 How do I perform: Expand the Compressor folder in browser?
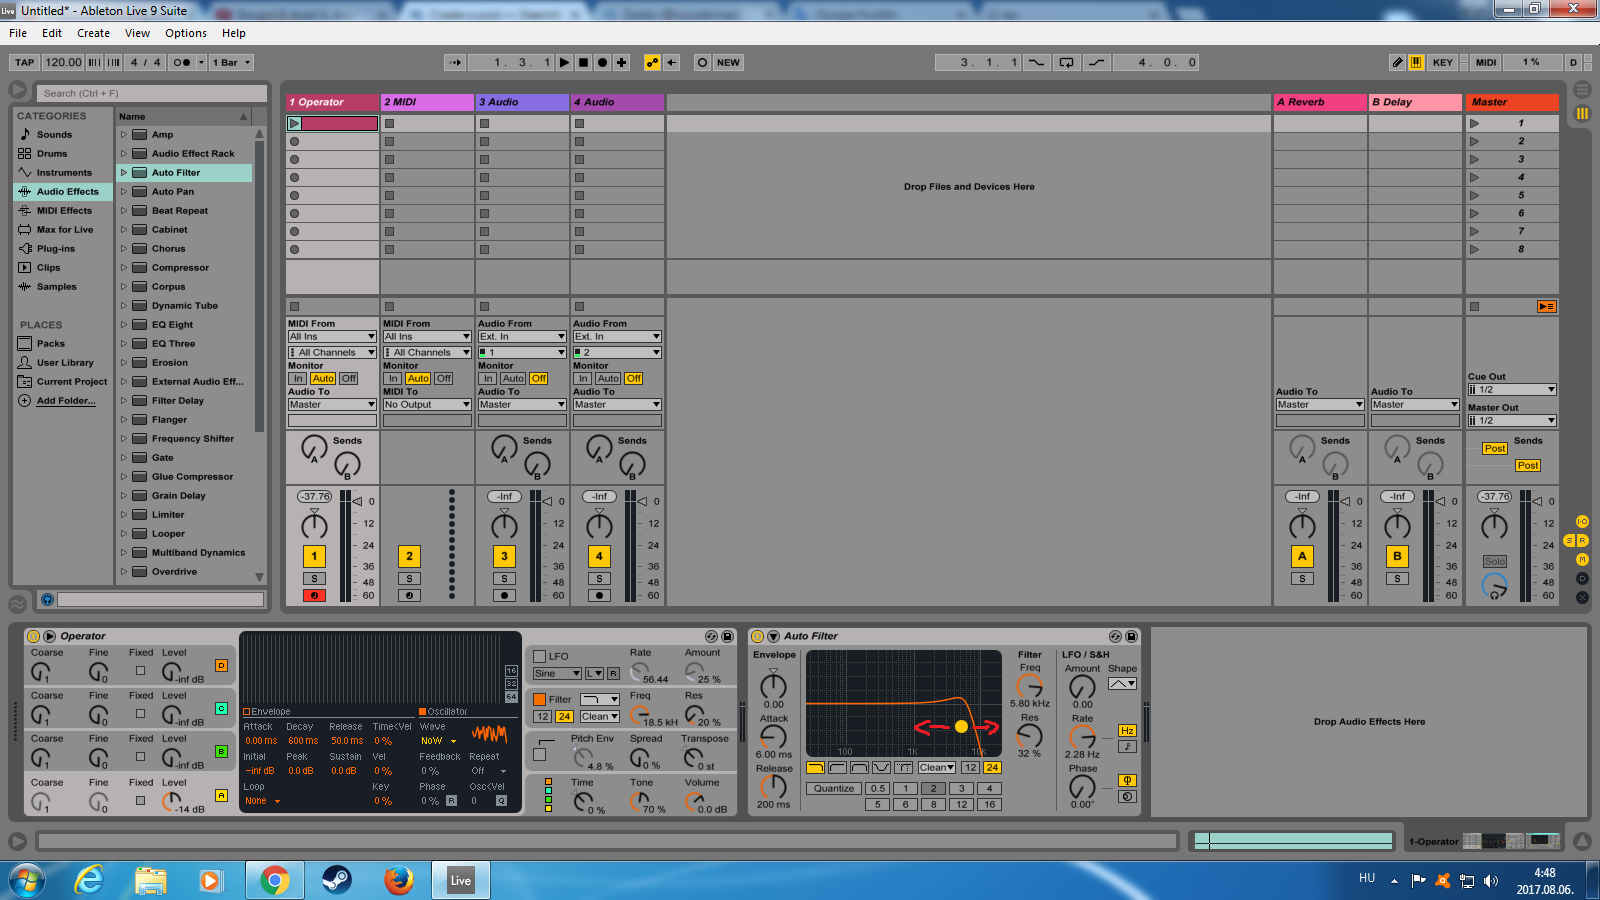pyautogui.click(x=124, y=267)
